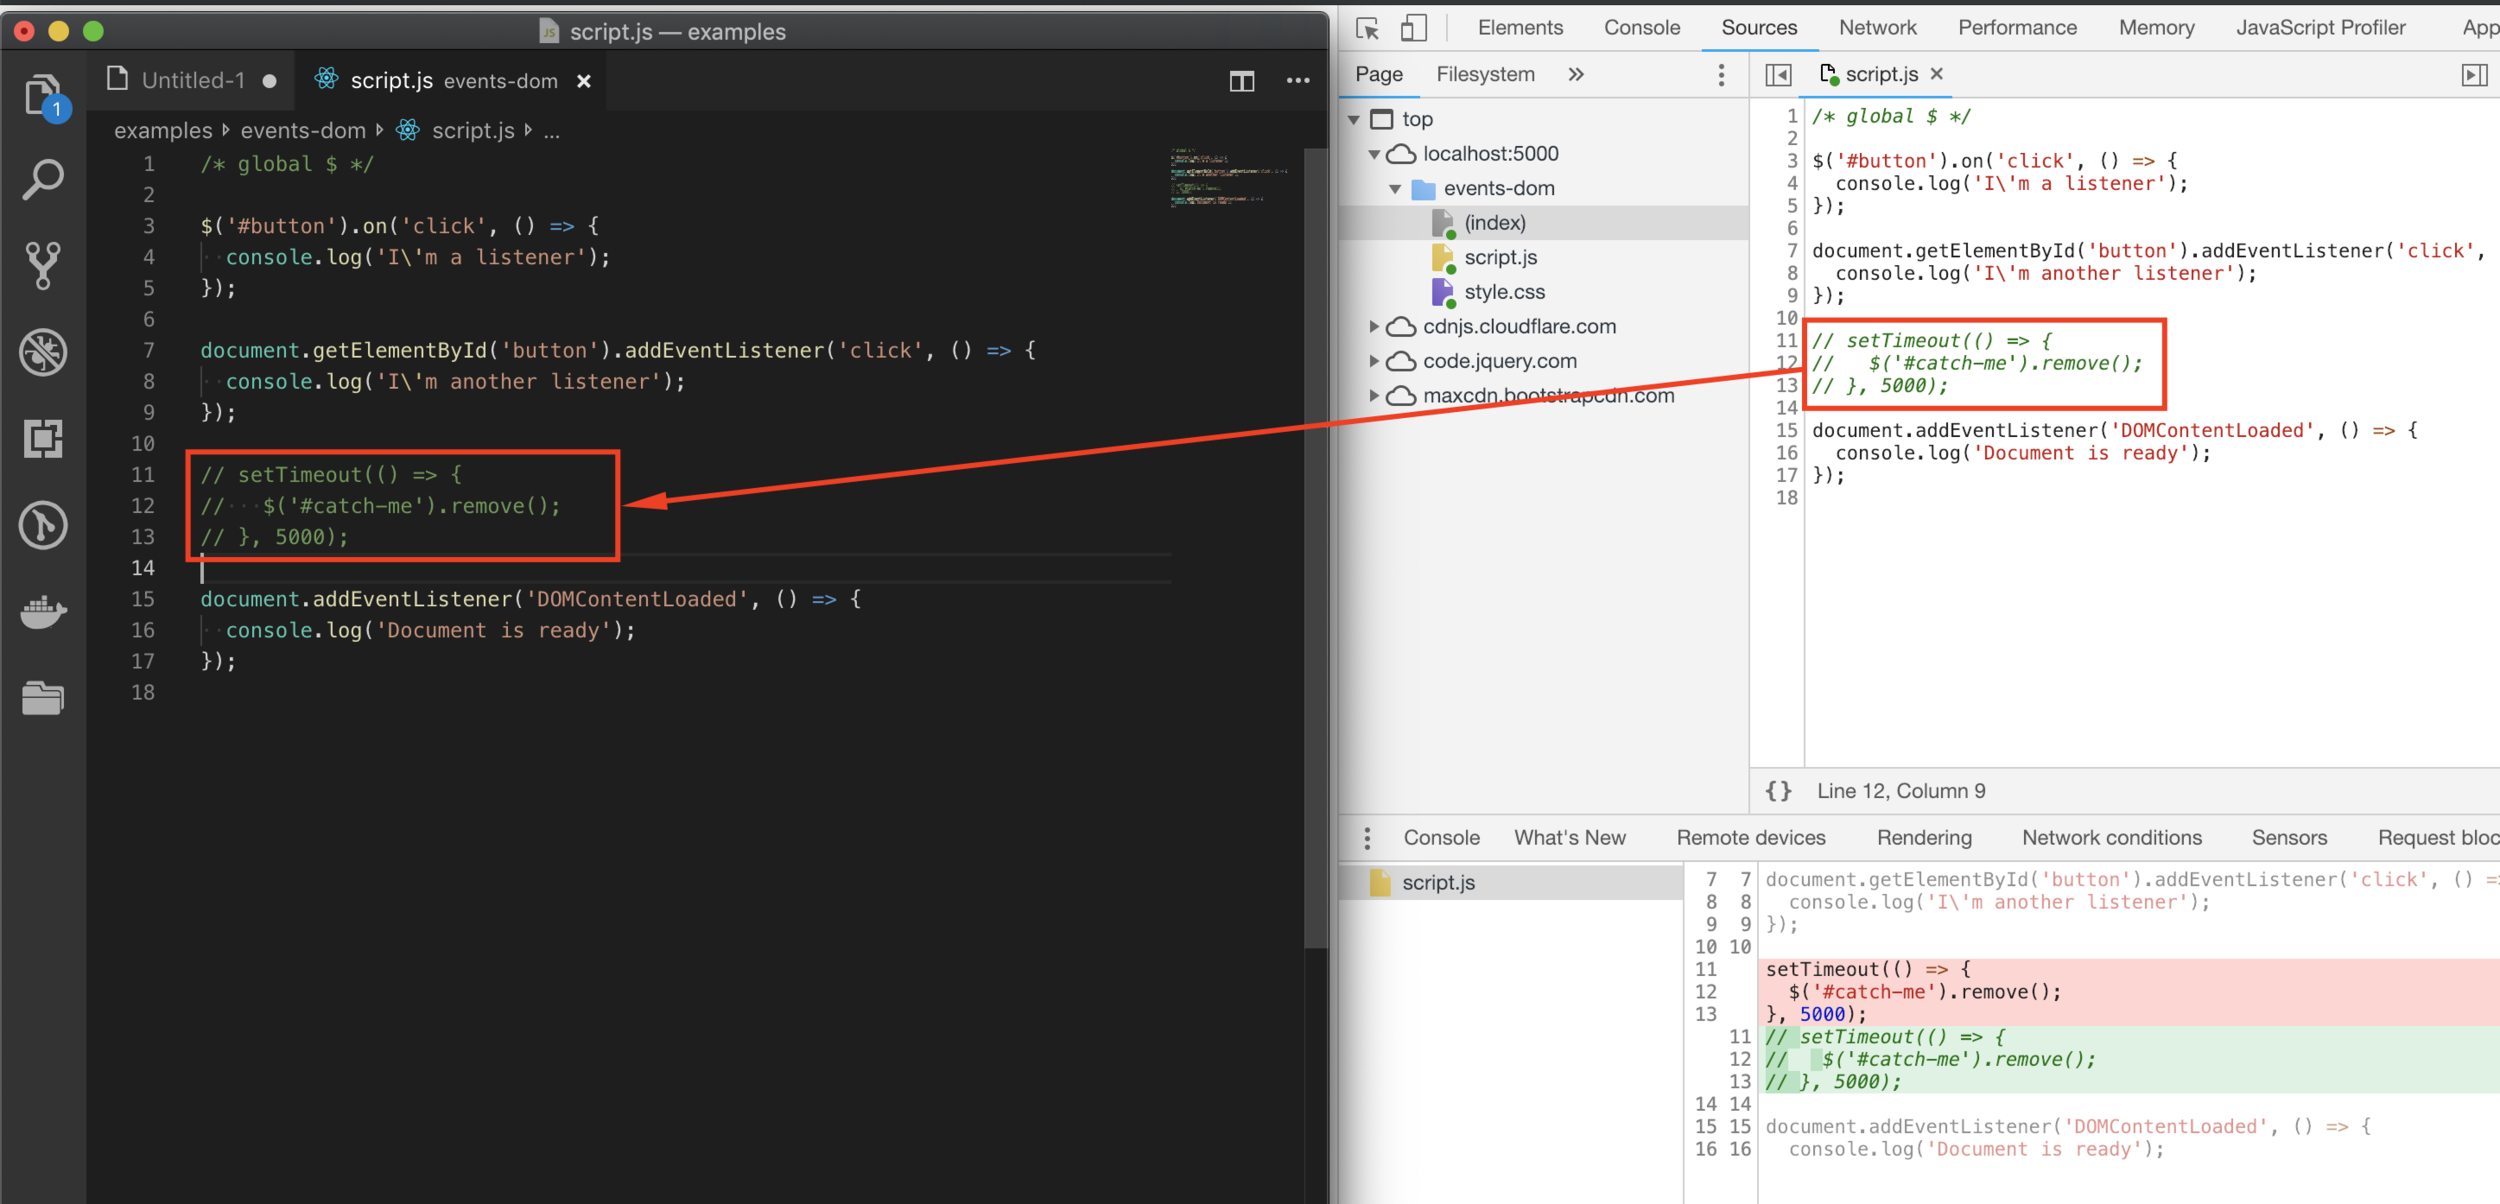Select style.css in the file tree
The image size is (2500, 1204).
coord(1503,292)
